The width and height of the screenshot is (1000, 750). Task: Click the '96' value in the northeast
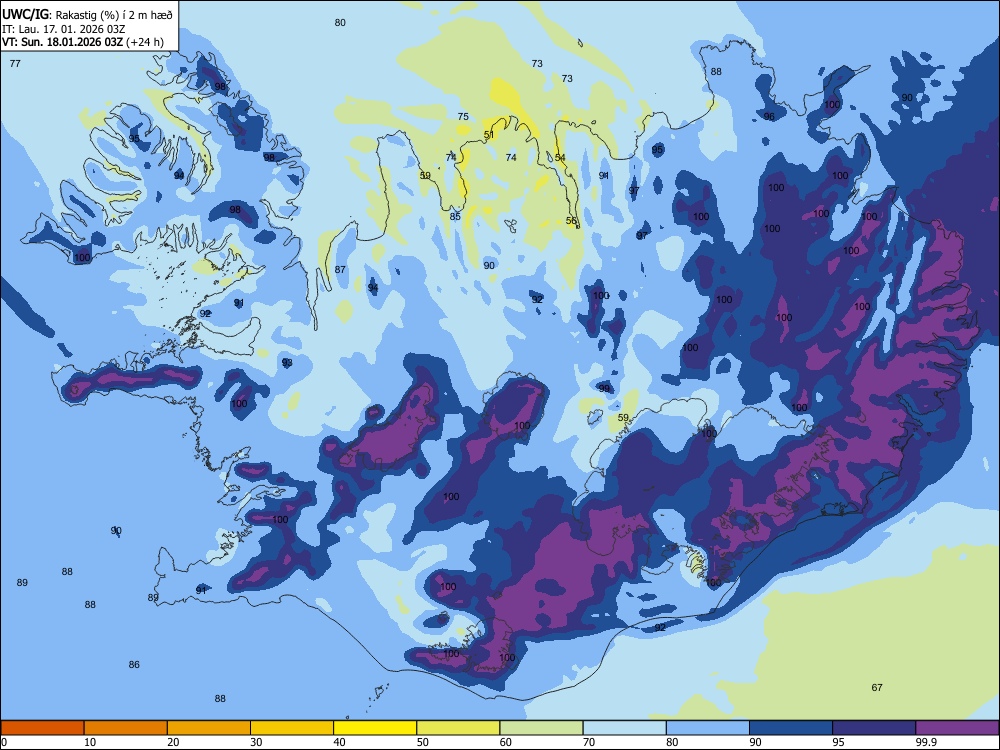[769, 117]
